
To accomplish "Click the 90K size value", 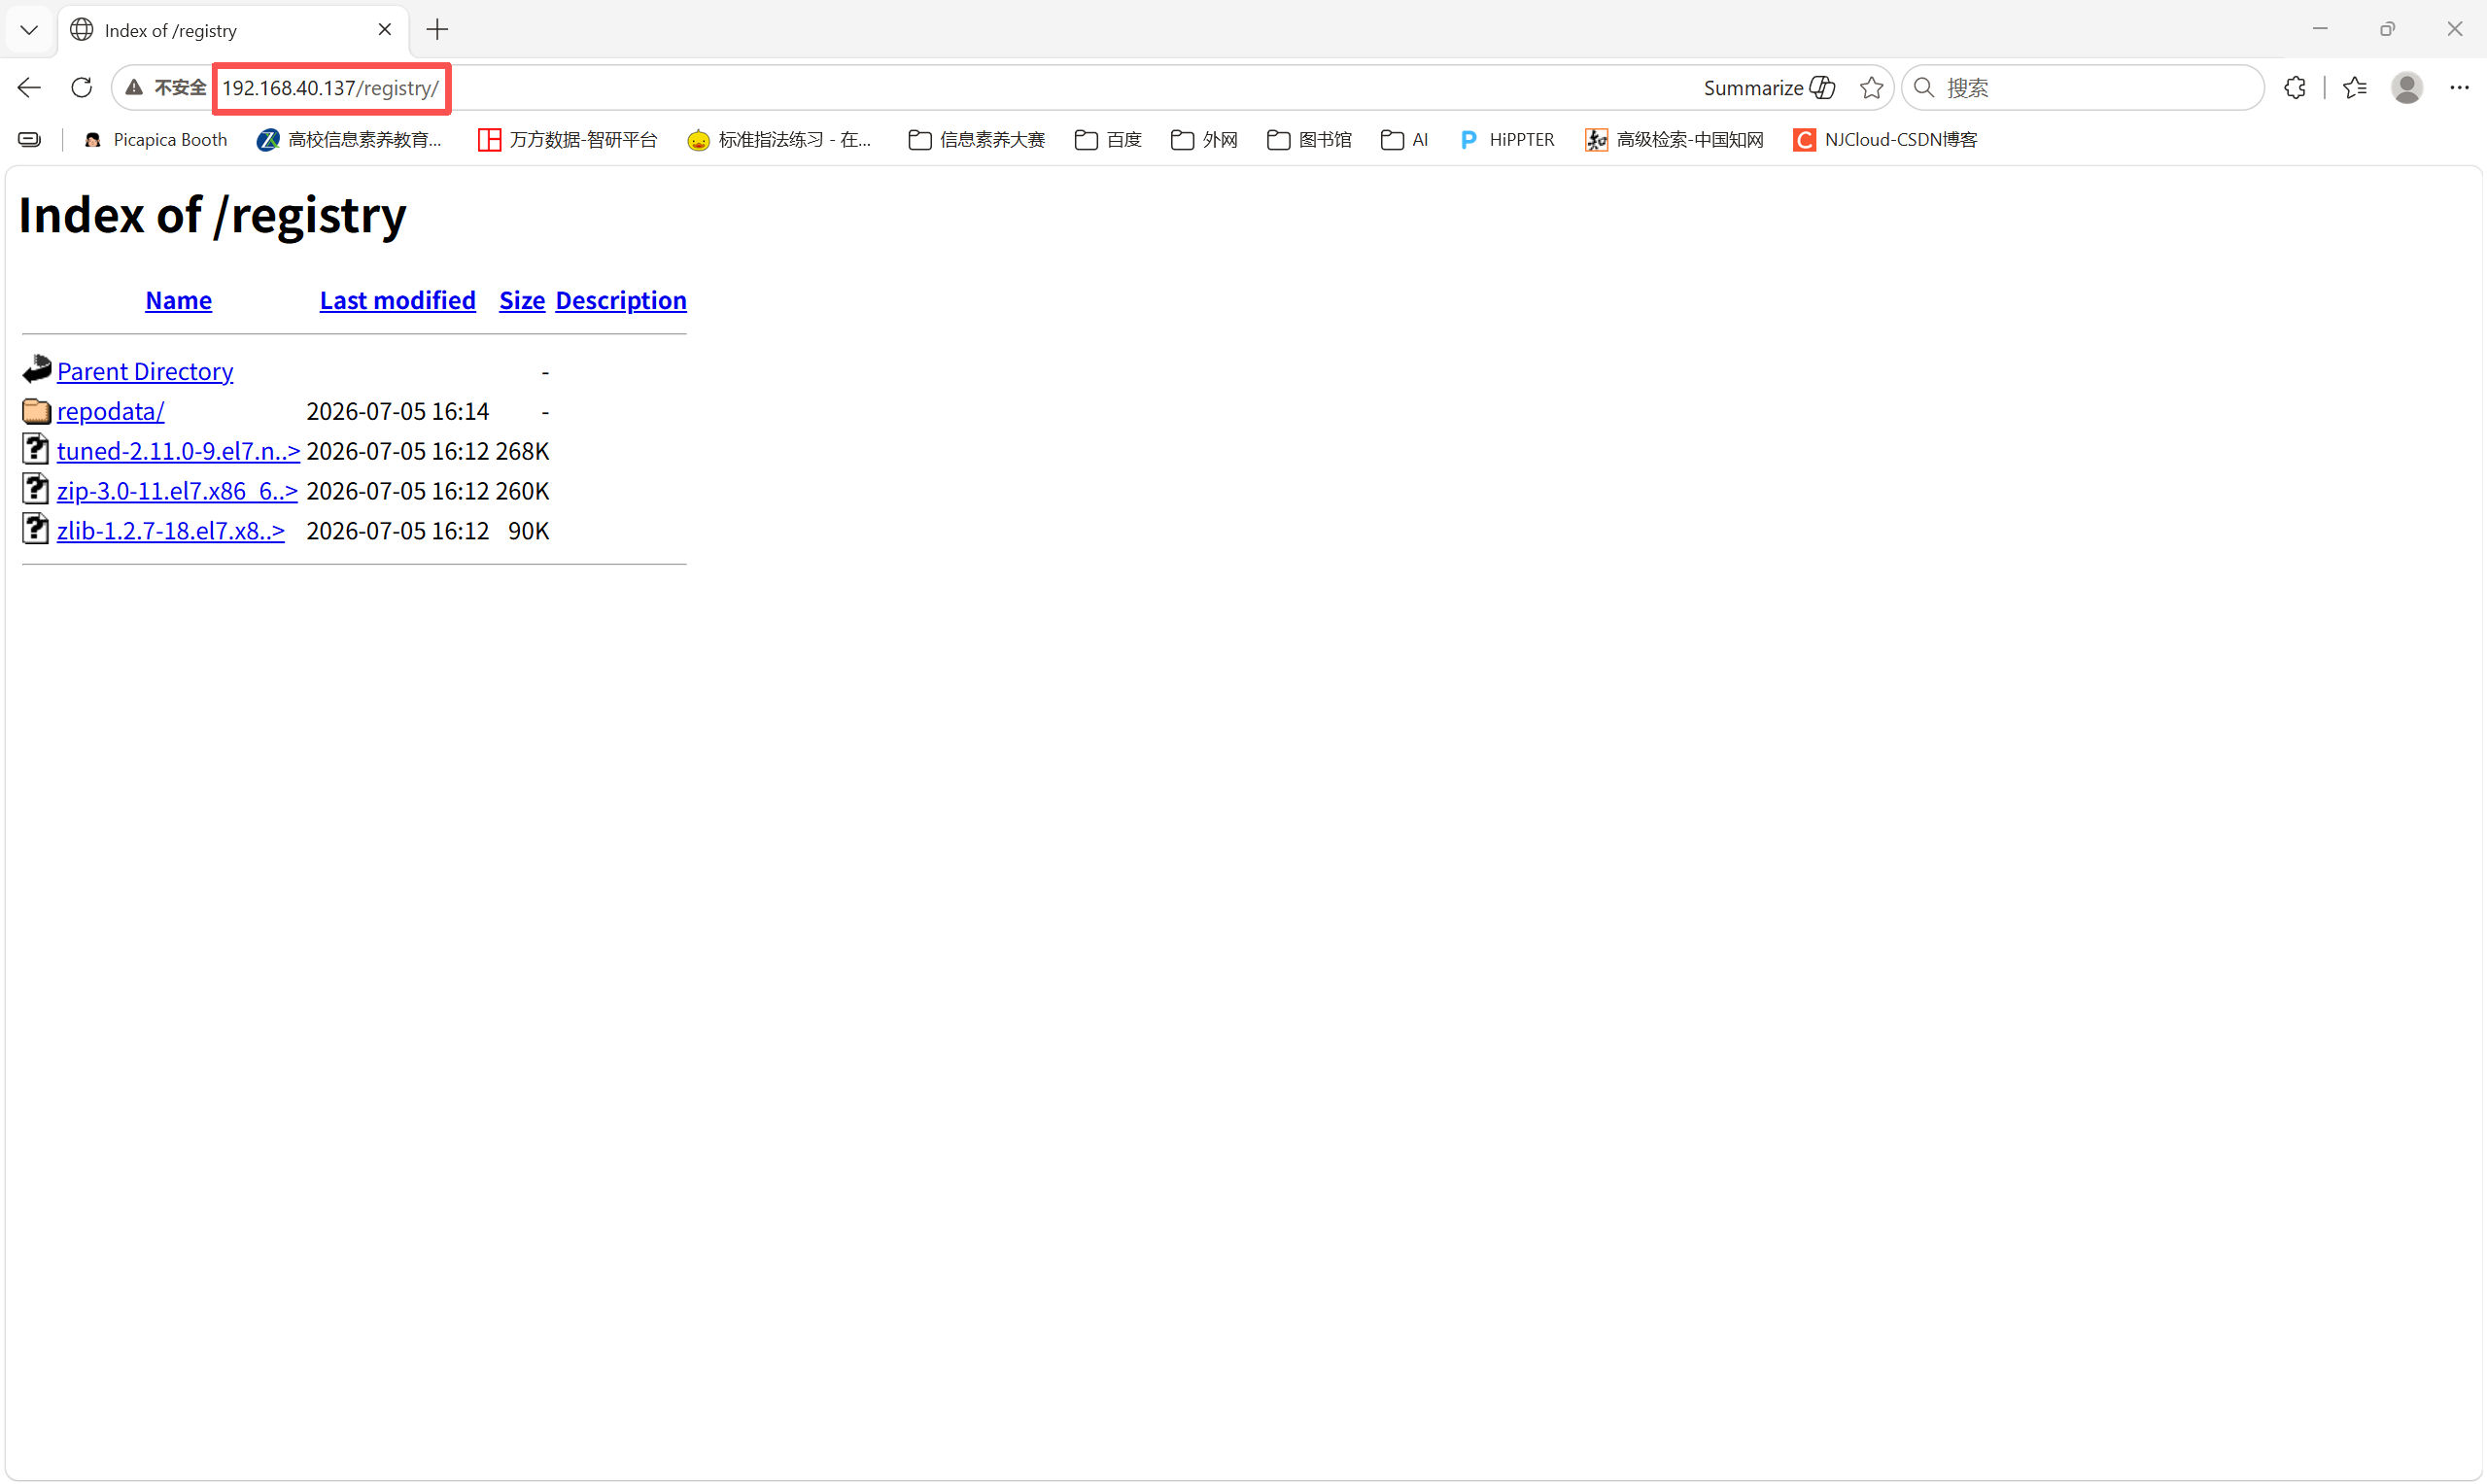I will 528,531.
